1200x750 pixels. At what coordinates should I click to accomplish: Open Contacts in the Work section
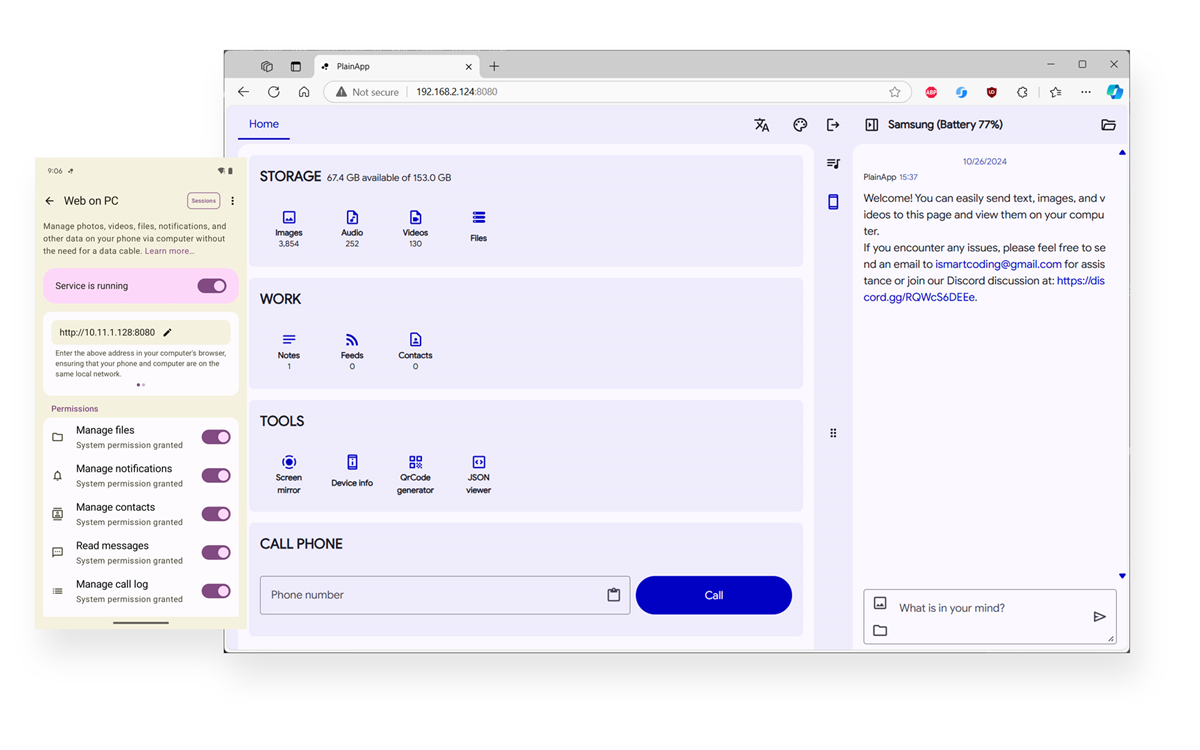pyautogui.click(x=415, y=351)
